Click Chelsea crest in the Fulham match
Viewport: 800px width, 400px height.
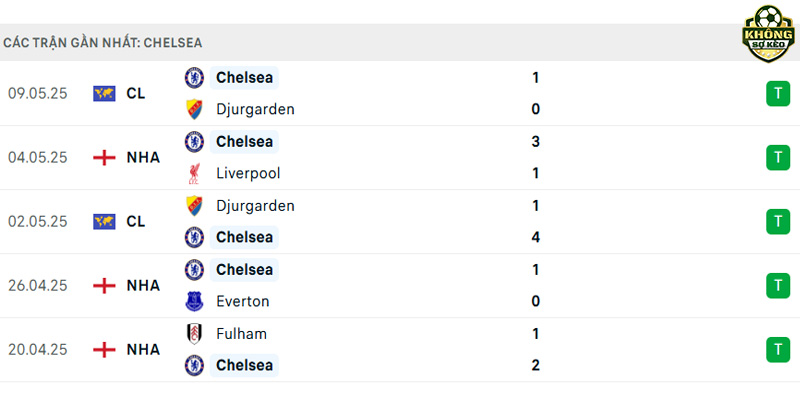[x=194, y=365]
